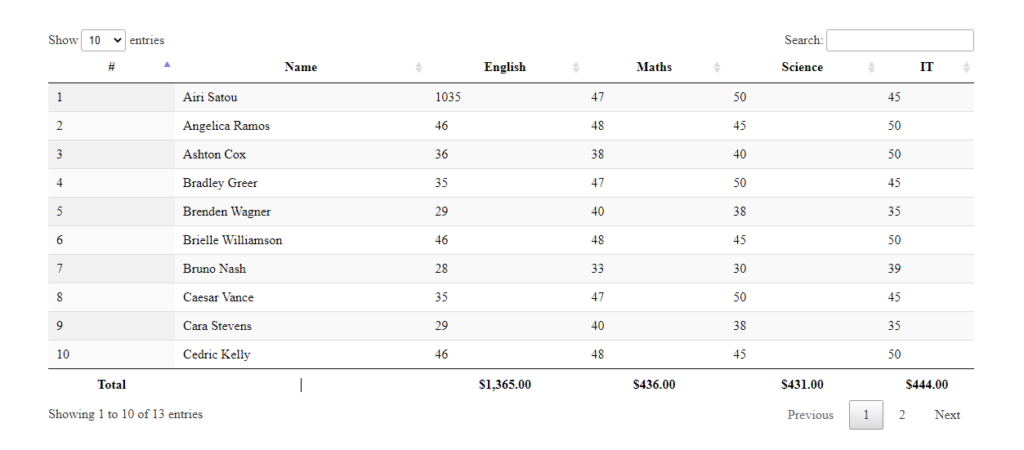
Task: Open the Show entries dropdown
Action: click(x=103, y=40)
